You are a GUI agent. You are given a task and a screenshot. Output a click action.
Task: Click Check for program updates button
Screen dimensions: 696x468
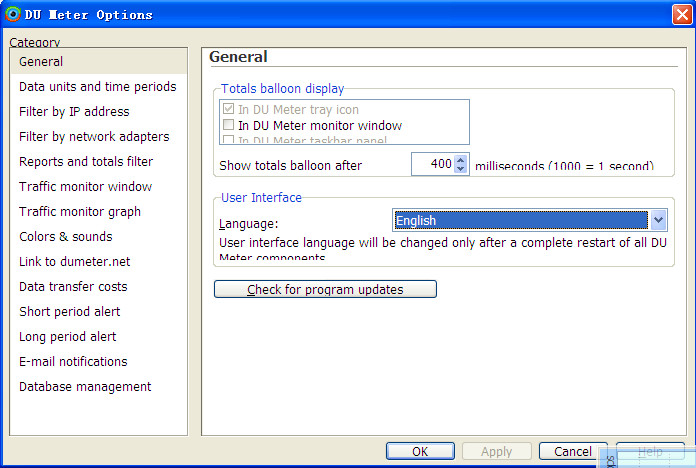(x=325, y=289)
